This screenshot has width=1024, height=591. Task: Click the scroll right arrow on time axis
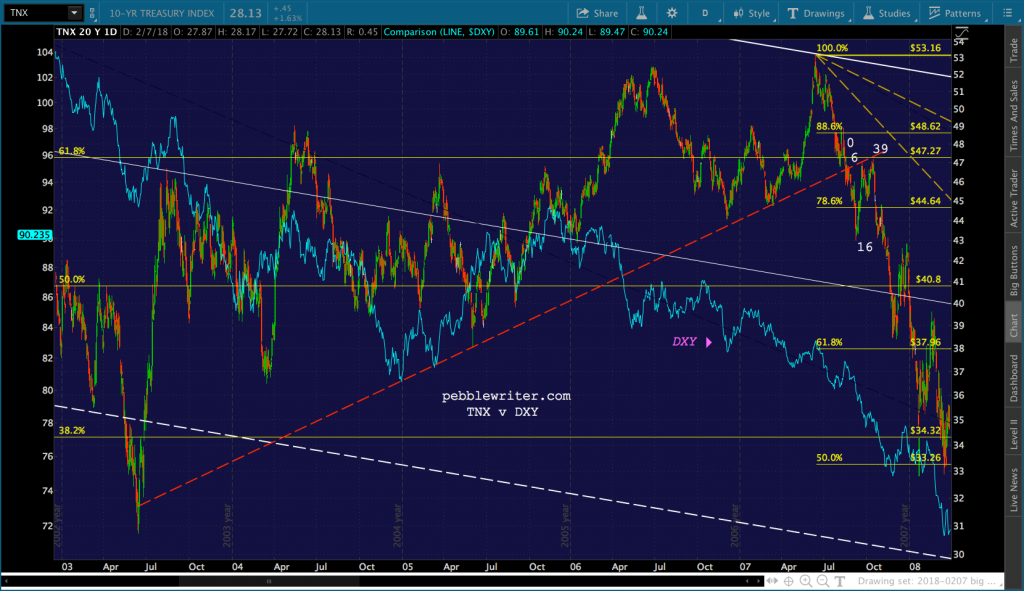point(758,581)
